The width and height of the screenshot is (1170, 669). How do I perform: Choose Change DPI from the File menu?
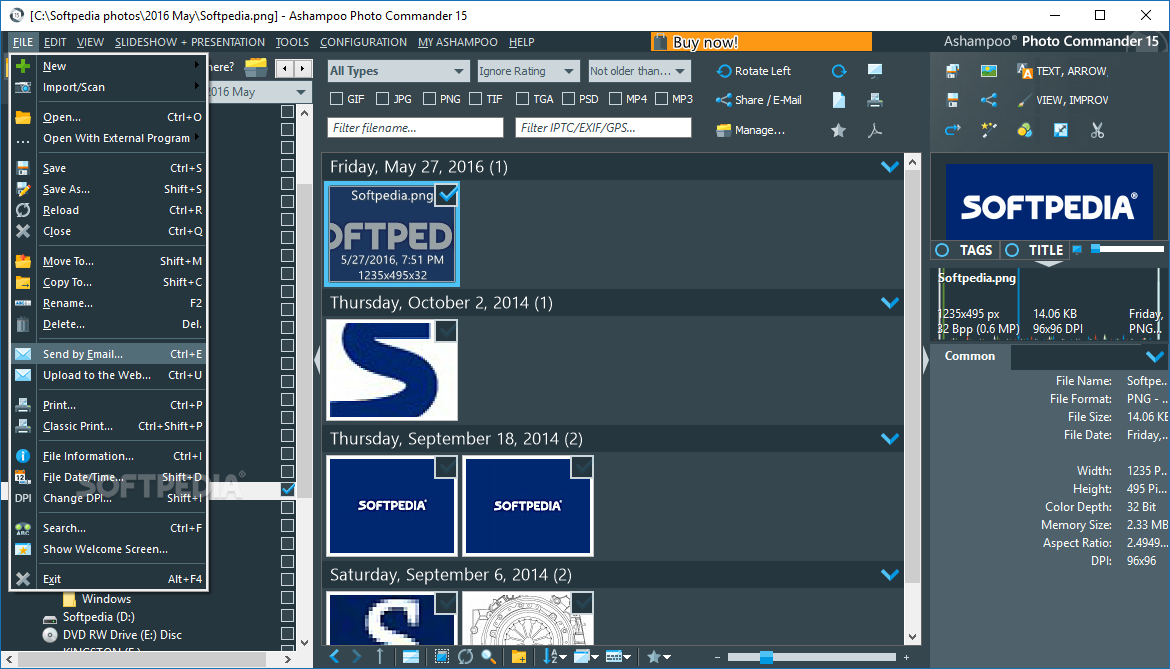click(108, 498)
